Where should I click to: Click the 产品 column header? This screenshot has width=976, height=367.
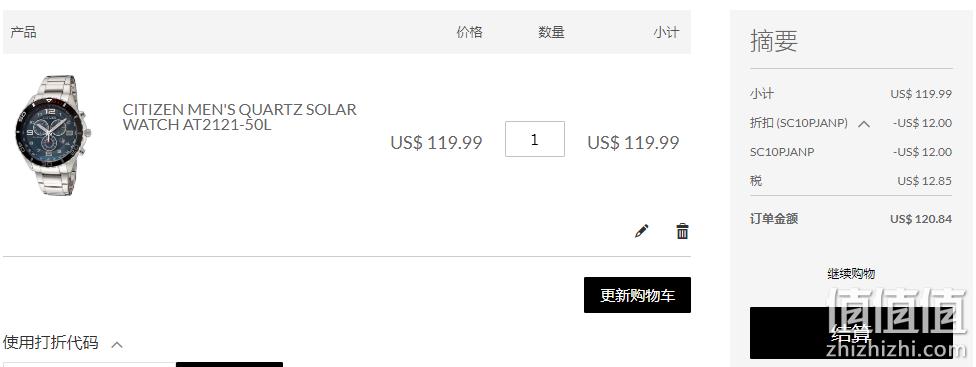[23, 32]
